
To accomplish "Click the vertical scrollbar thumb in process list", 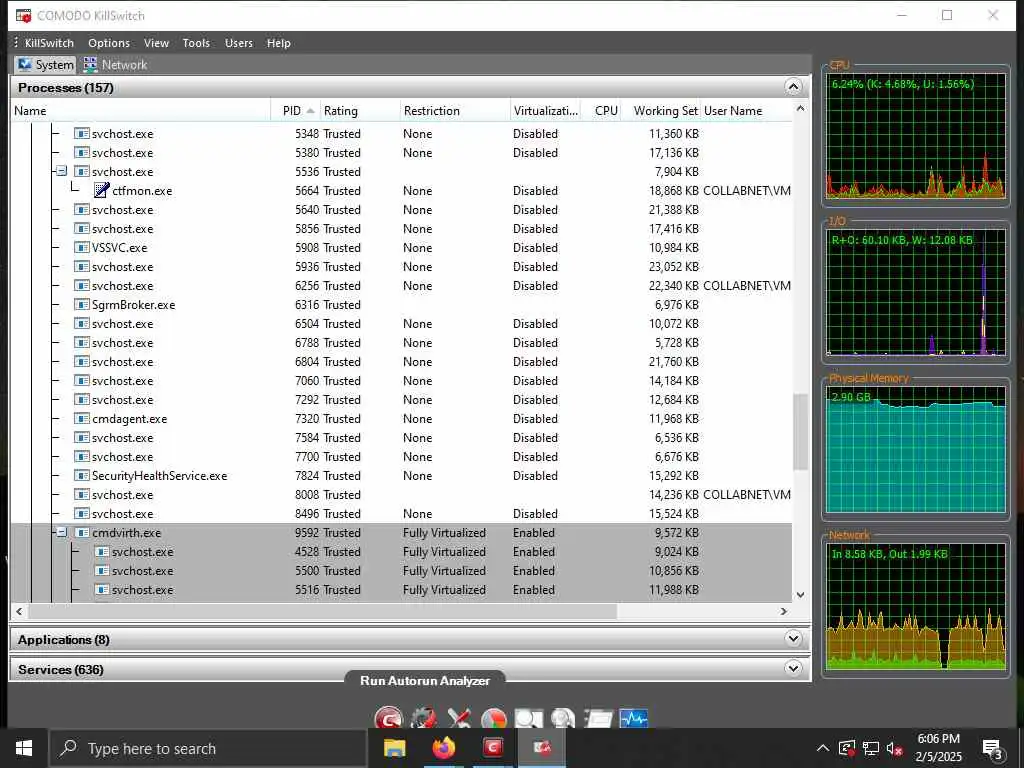I will pyautogui.click(x=801, y=431).
